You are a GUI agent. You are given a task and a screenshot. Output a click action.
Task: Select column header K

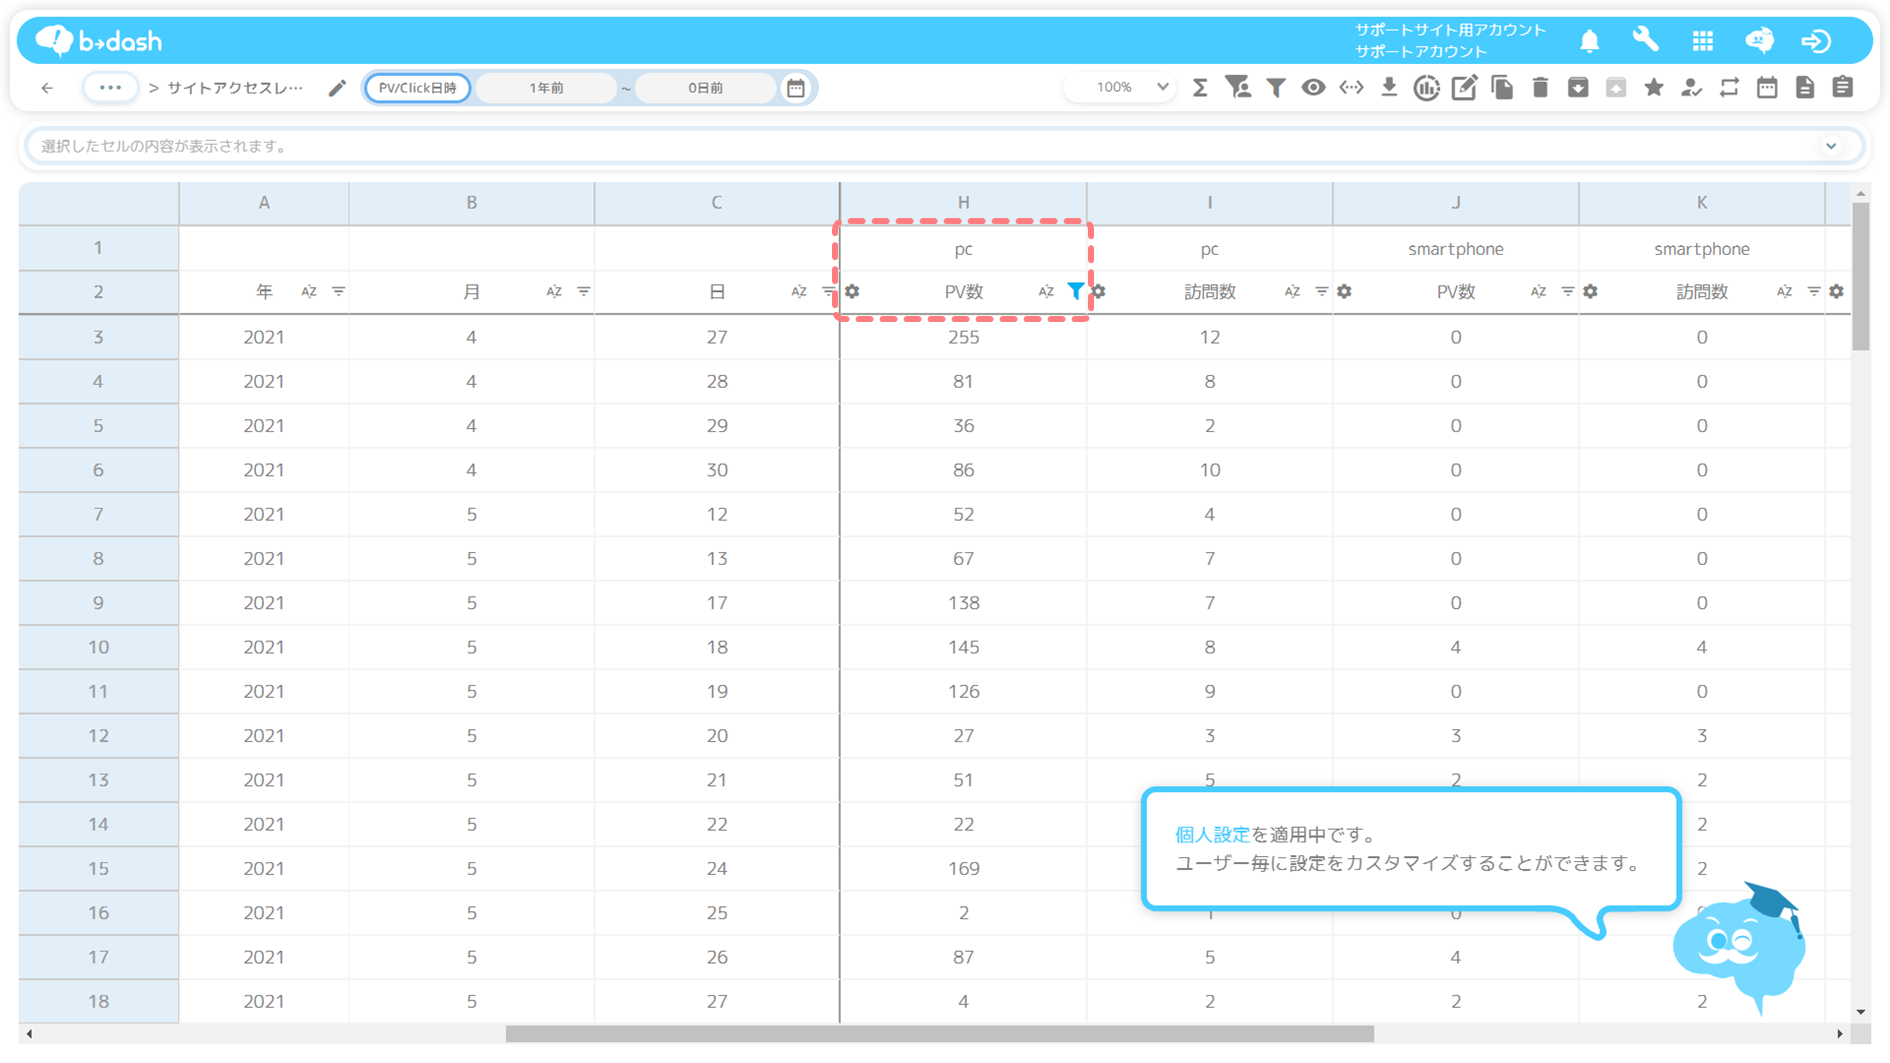[x=1701, y=203]
